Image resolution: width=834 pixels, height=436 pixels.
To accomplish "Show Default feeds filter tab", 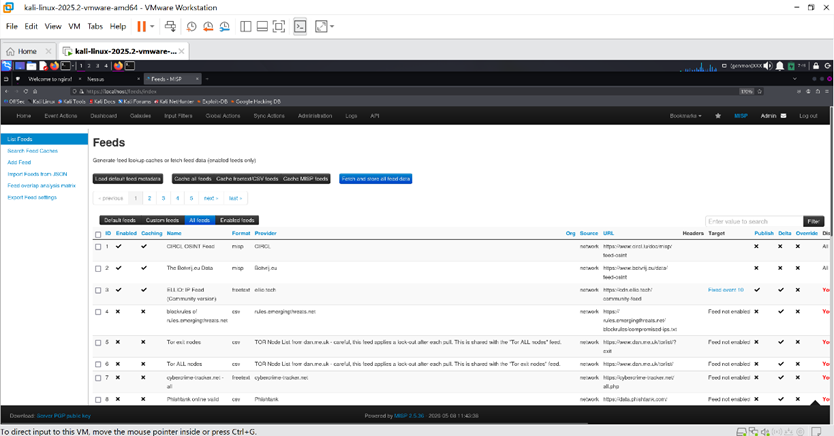I will 120,220.
